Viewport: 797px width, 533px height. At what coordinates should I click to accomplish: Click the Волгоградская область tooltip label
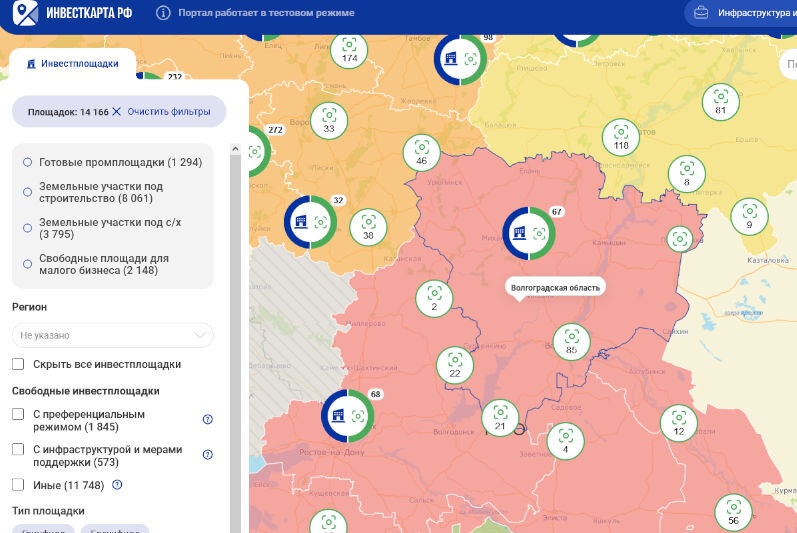tap(555, 288)
